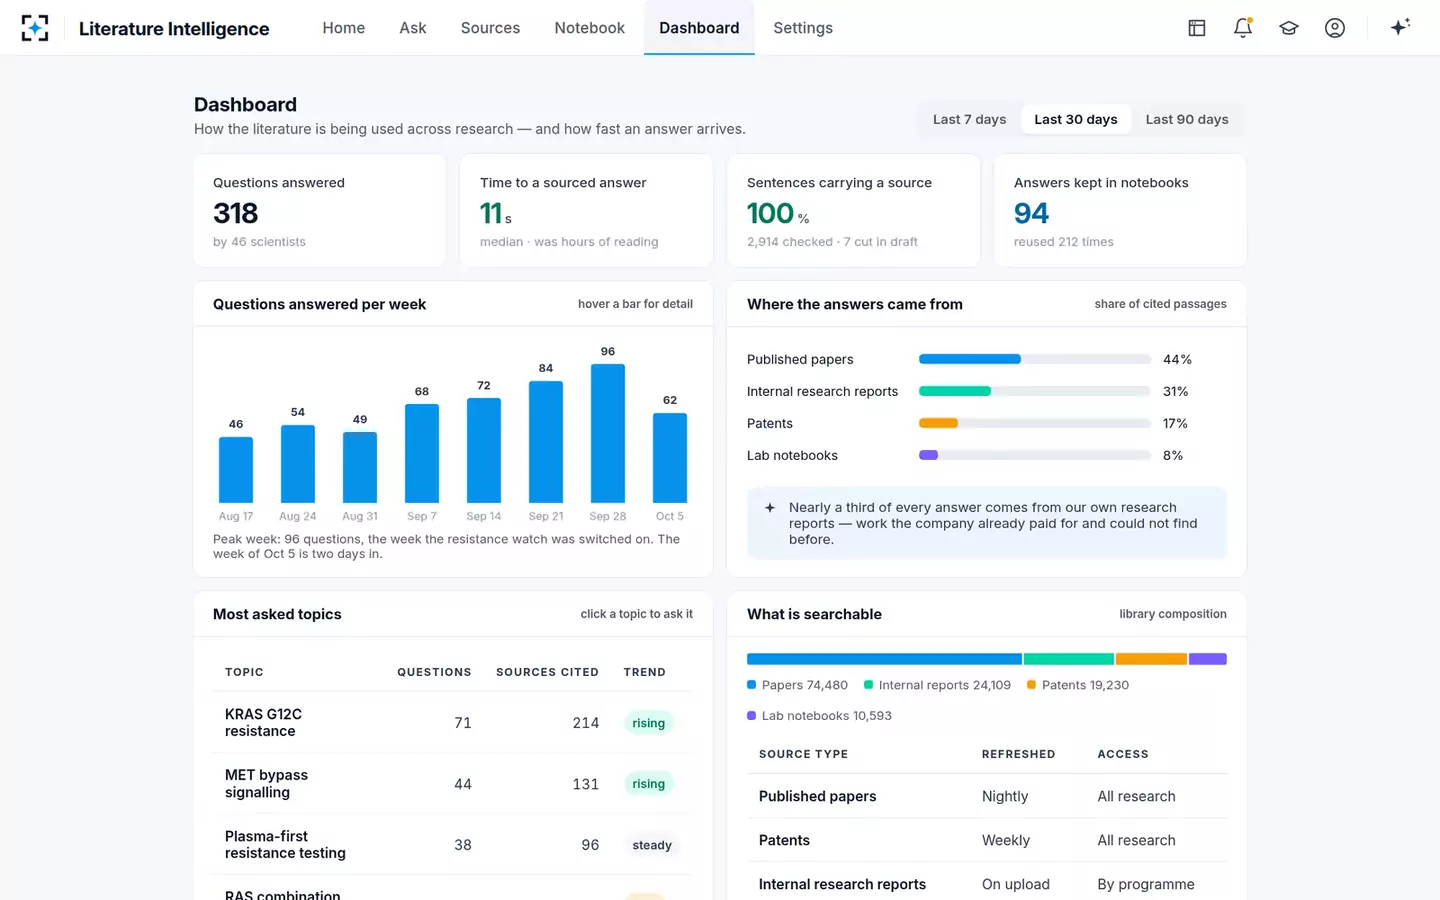
Task: Click the Lab notebooks 8% progress bar
Action: [x=1035, y=455]
